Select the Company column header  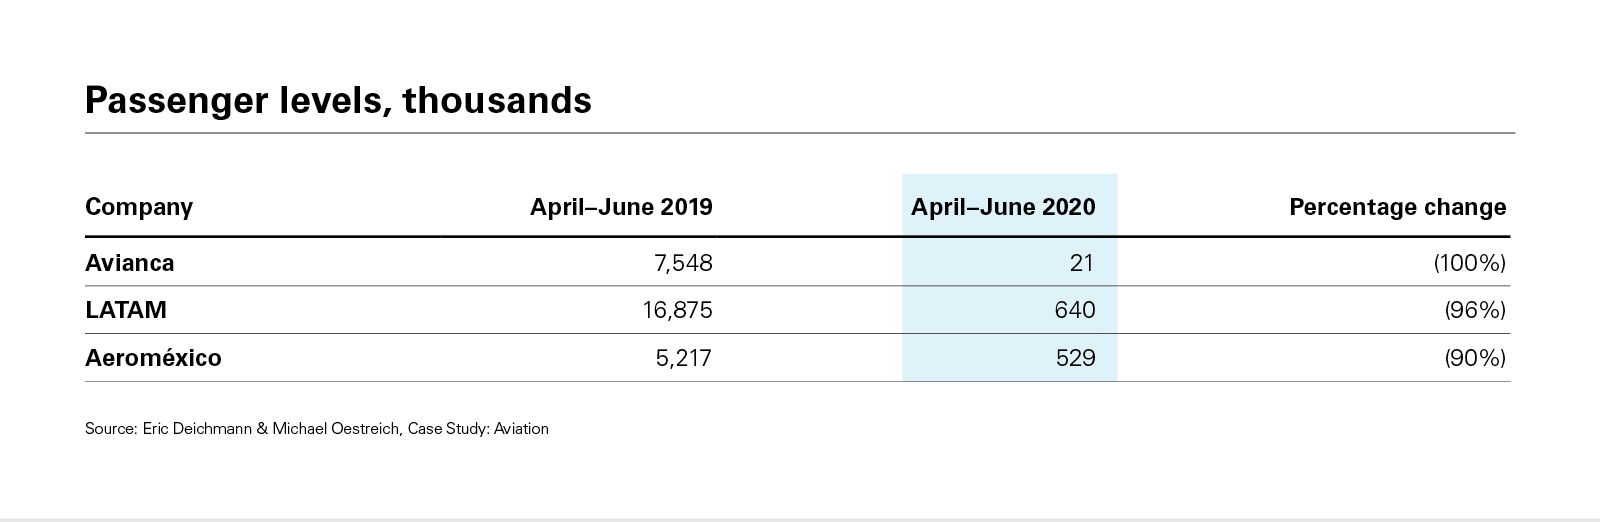point(139,207)
